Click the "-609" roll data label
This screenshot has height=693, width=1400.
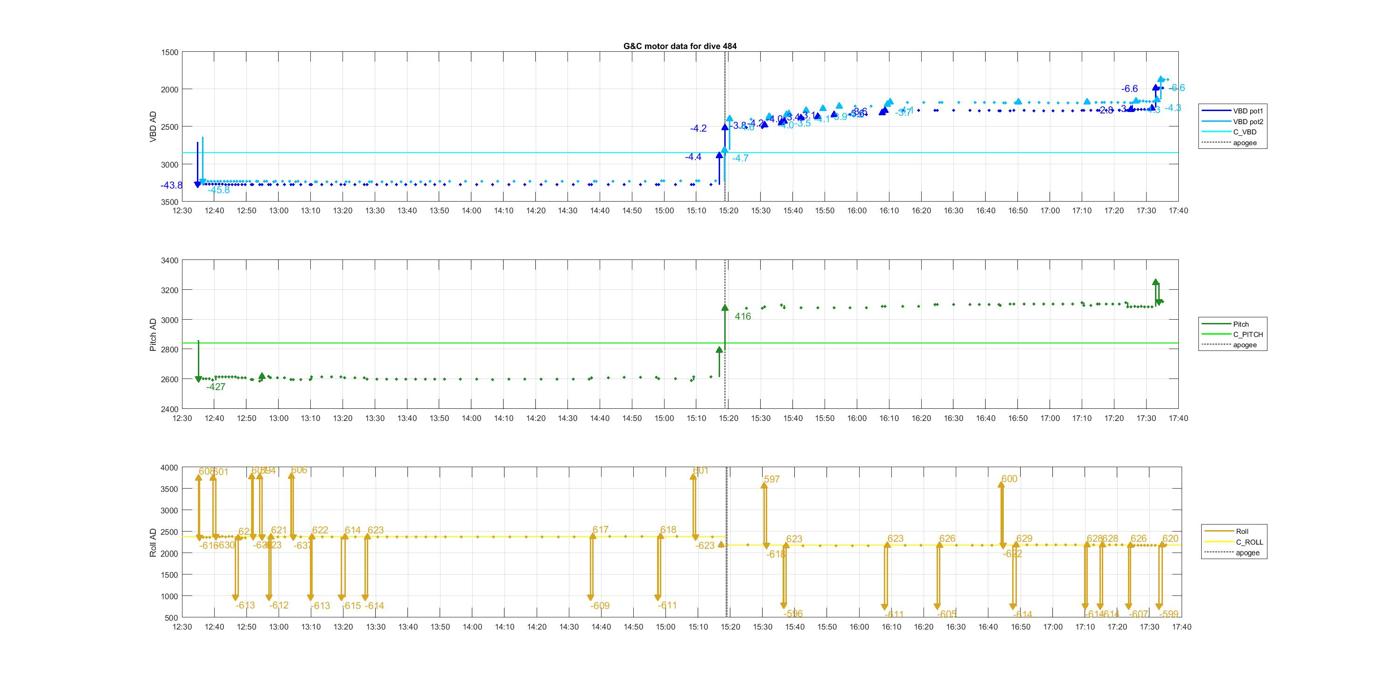(x=599, y=606)
